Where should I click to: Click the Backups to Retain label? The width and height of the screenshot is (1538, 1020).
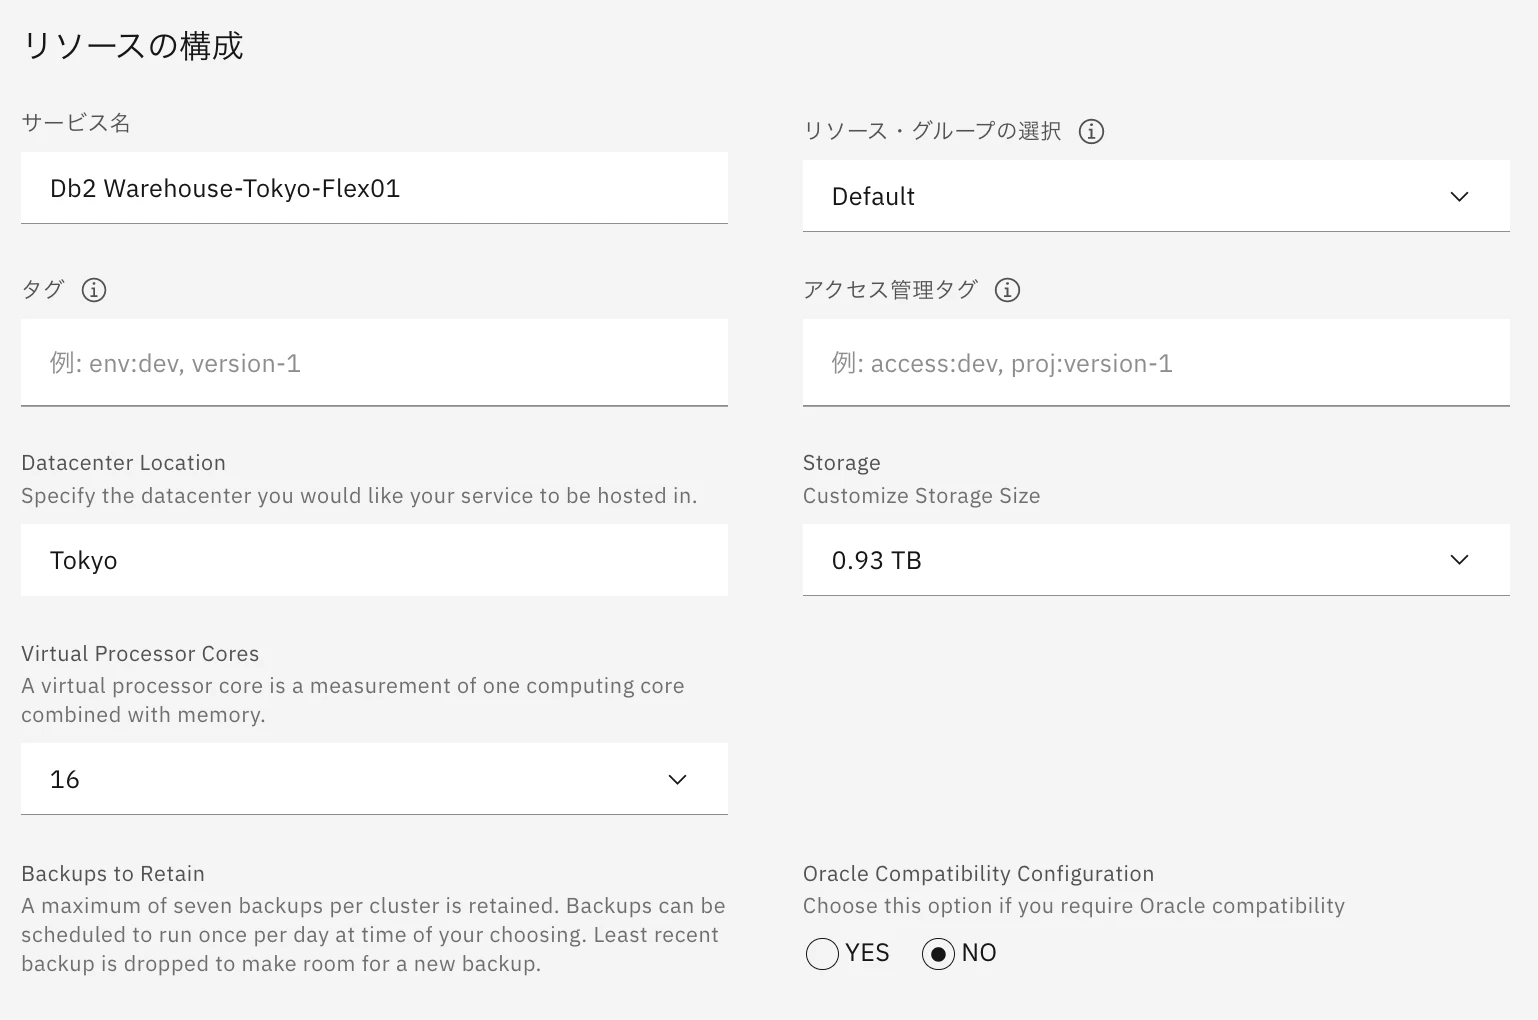113,874
